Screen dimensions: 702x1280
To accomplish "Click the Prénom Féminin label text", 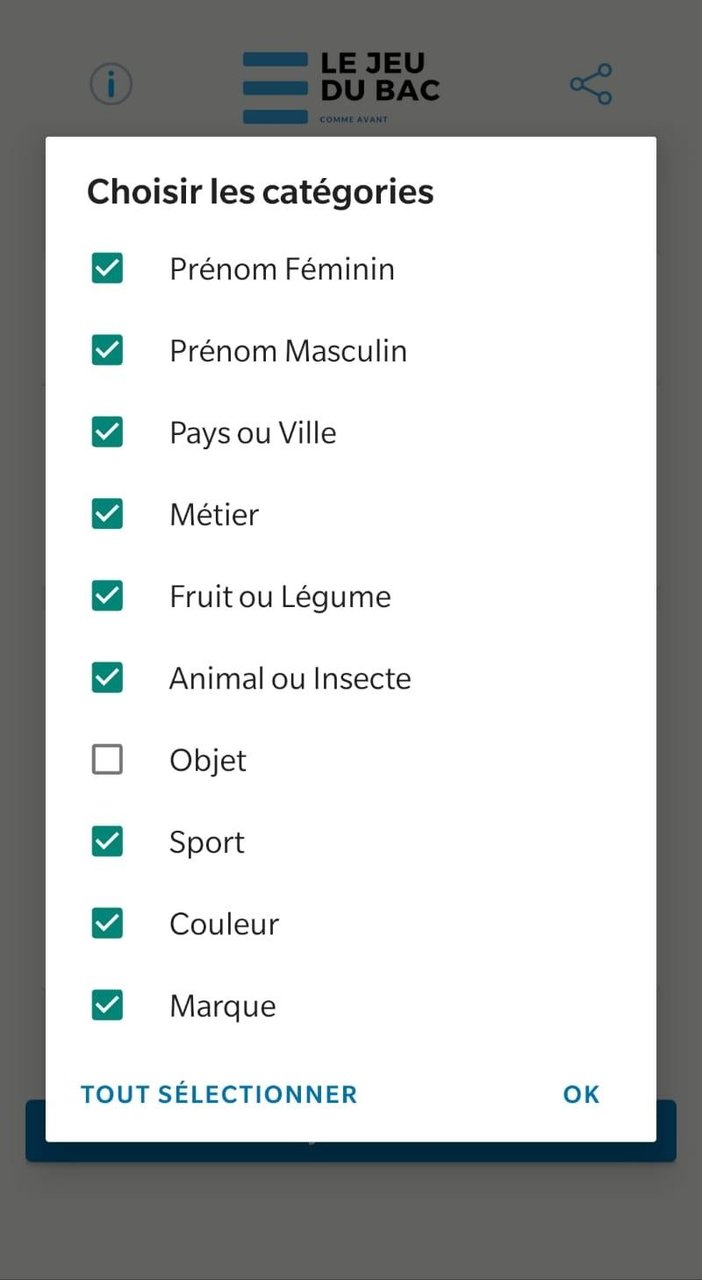I will (280, 268).
